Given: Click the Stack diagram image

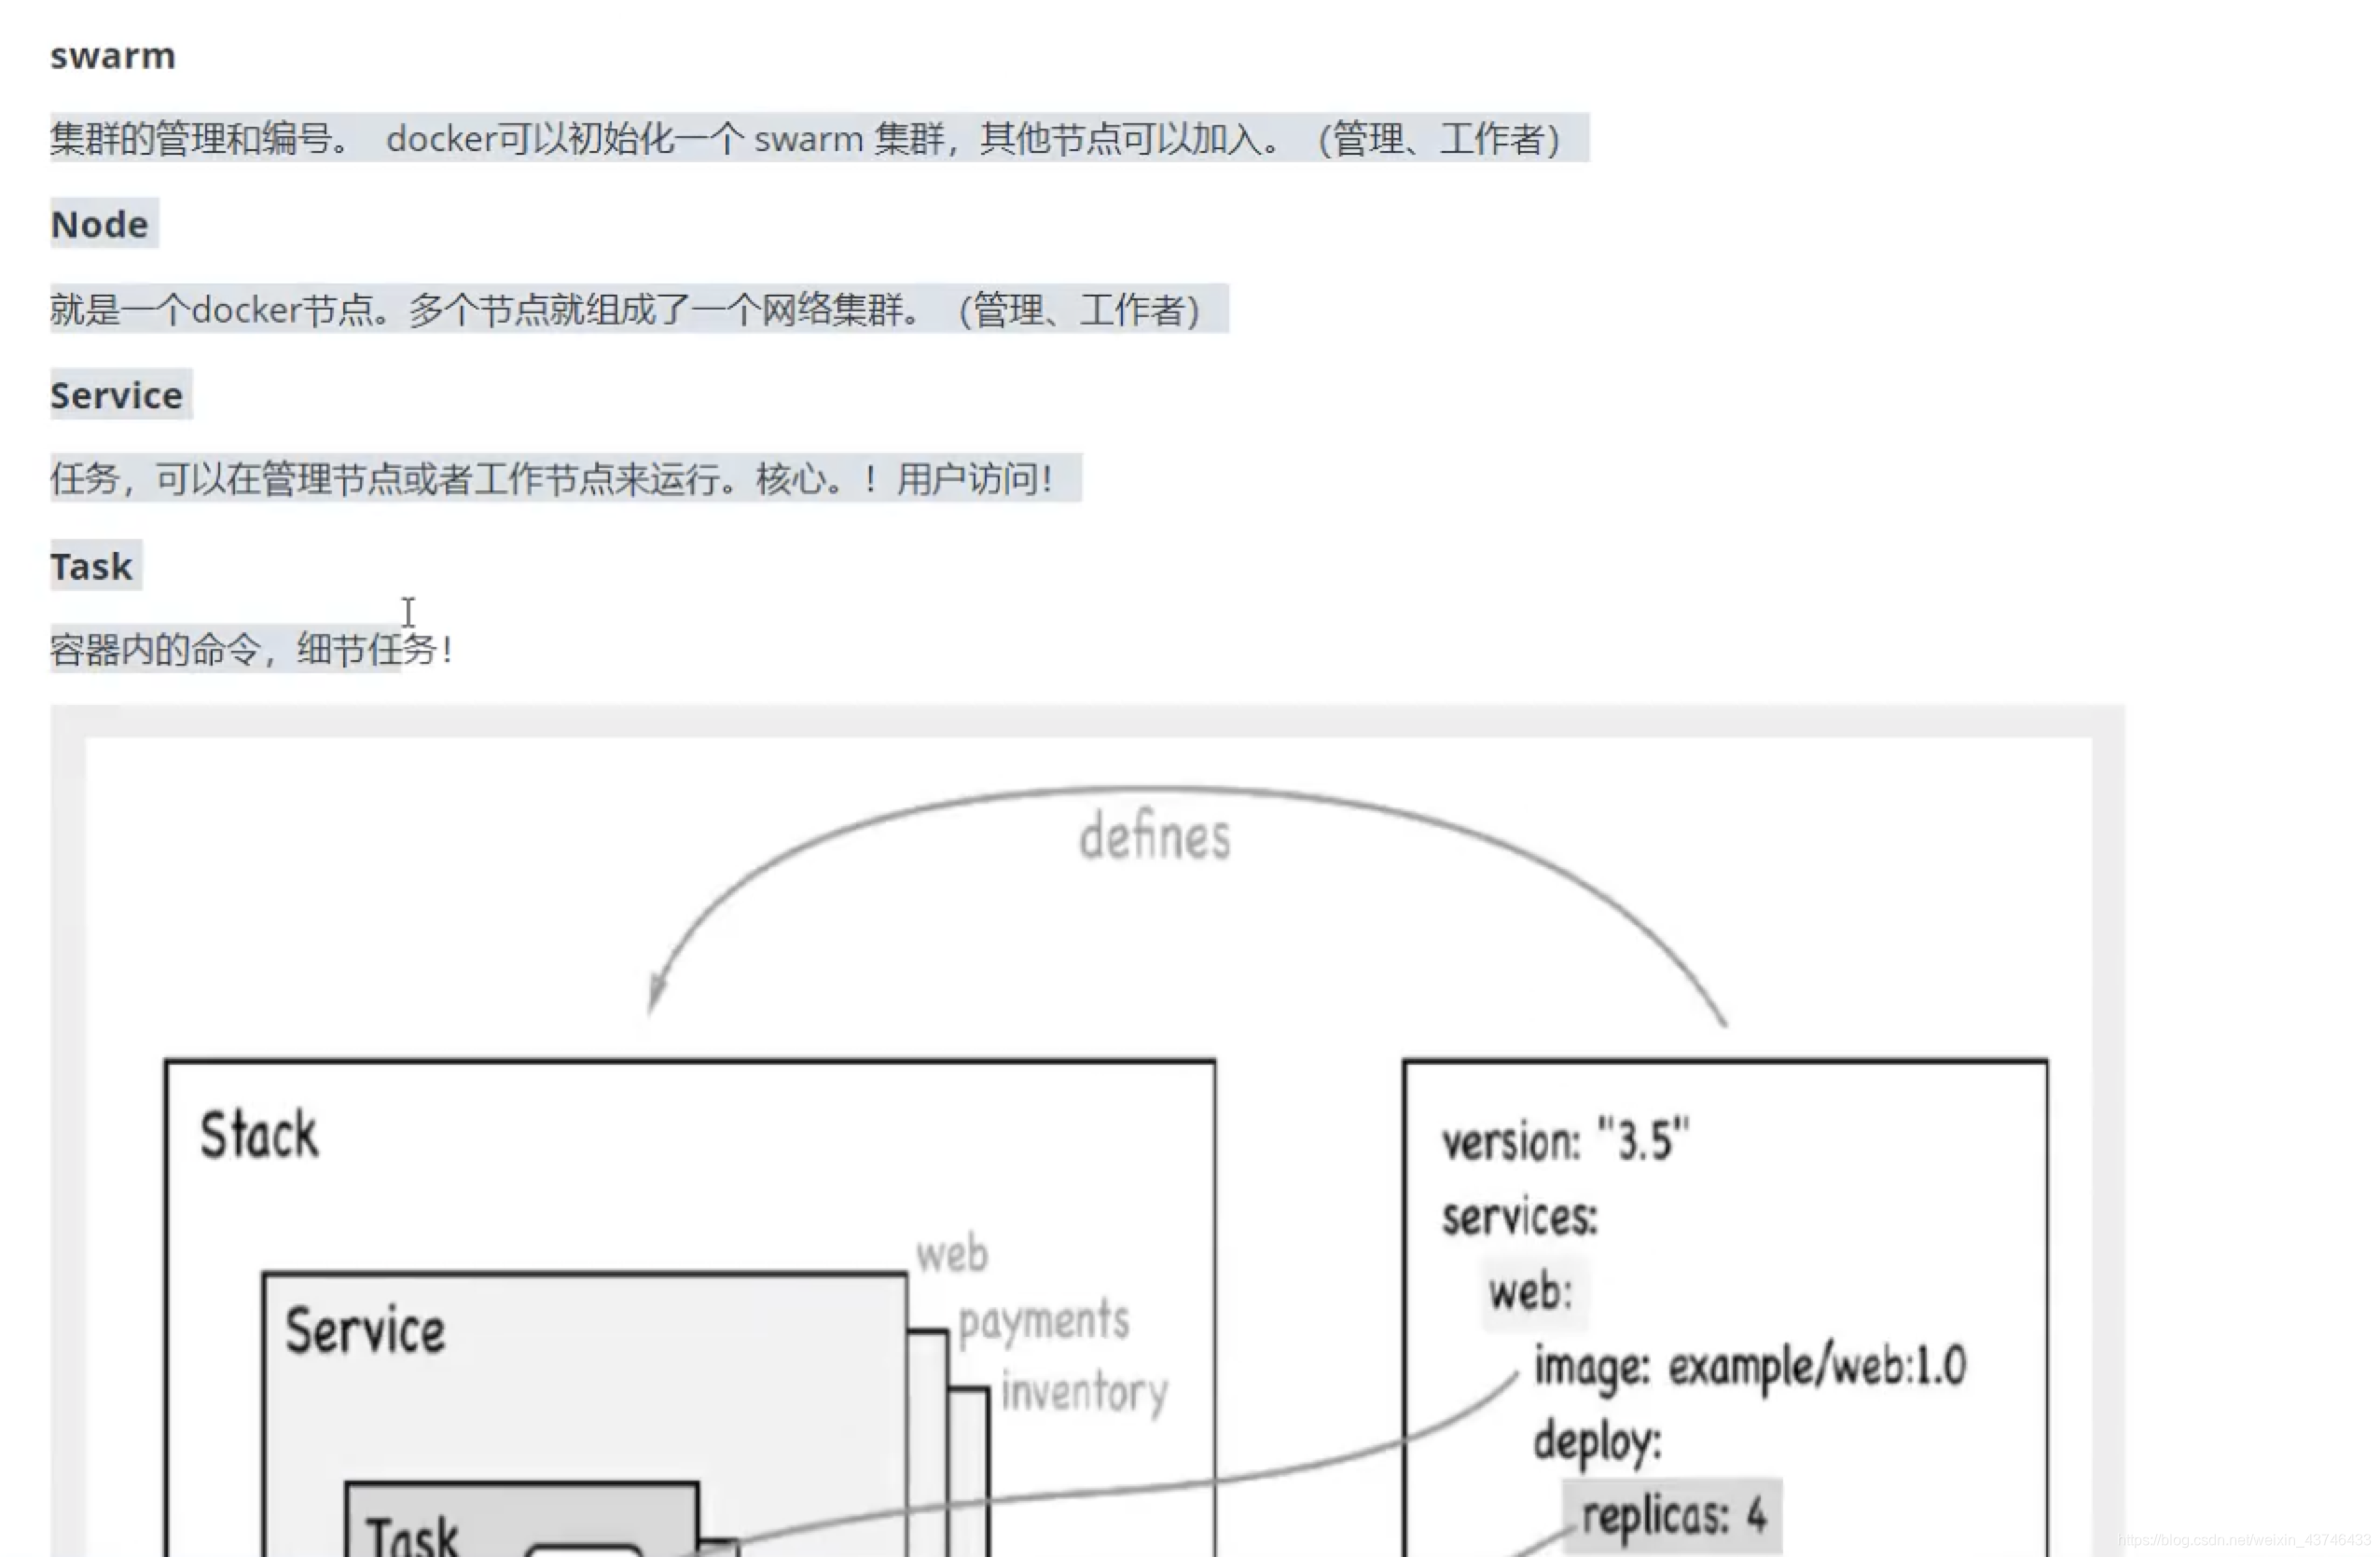Looking at the screenshot, I should click(1088, 1131).
